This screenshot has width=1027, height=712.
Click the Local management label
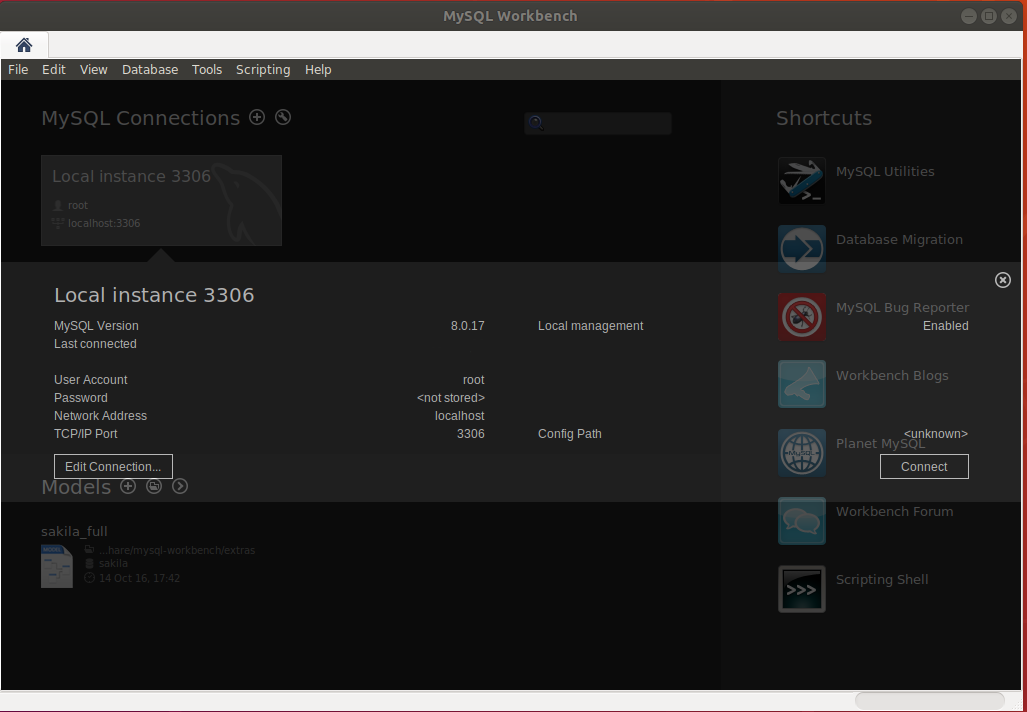click(x=591, y=326)
